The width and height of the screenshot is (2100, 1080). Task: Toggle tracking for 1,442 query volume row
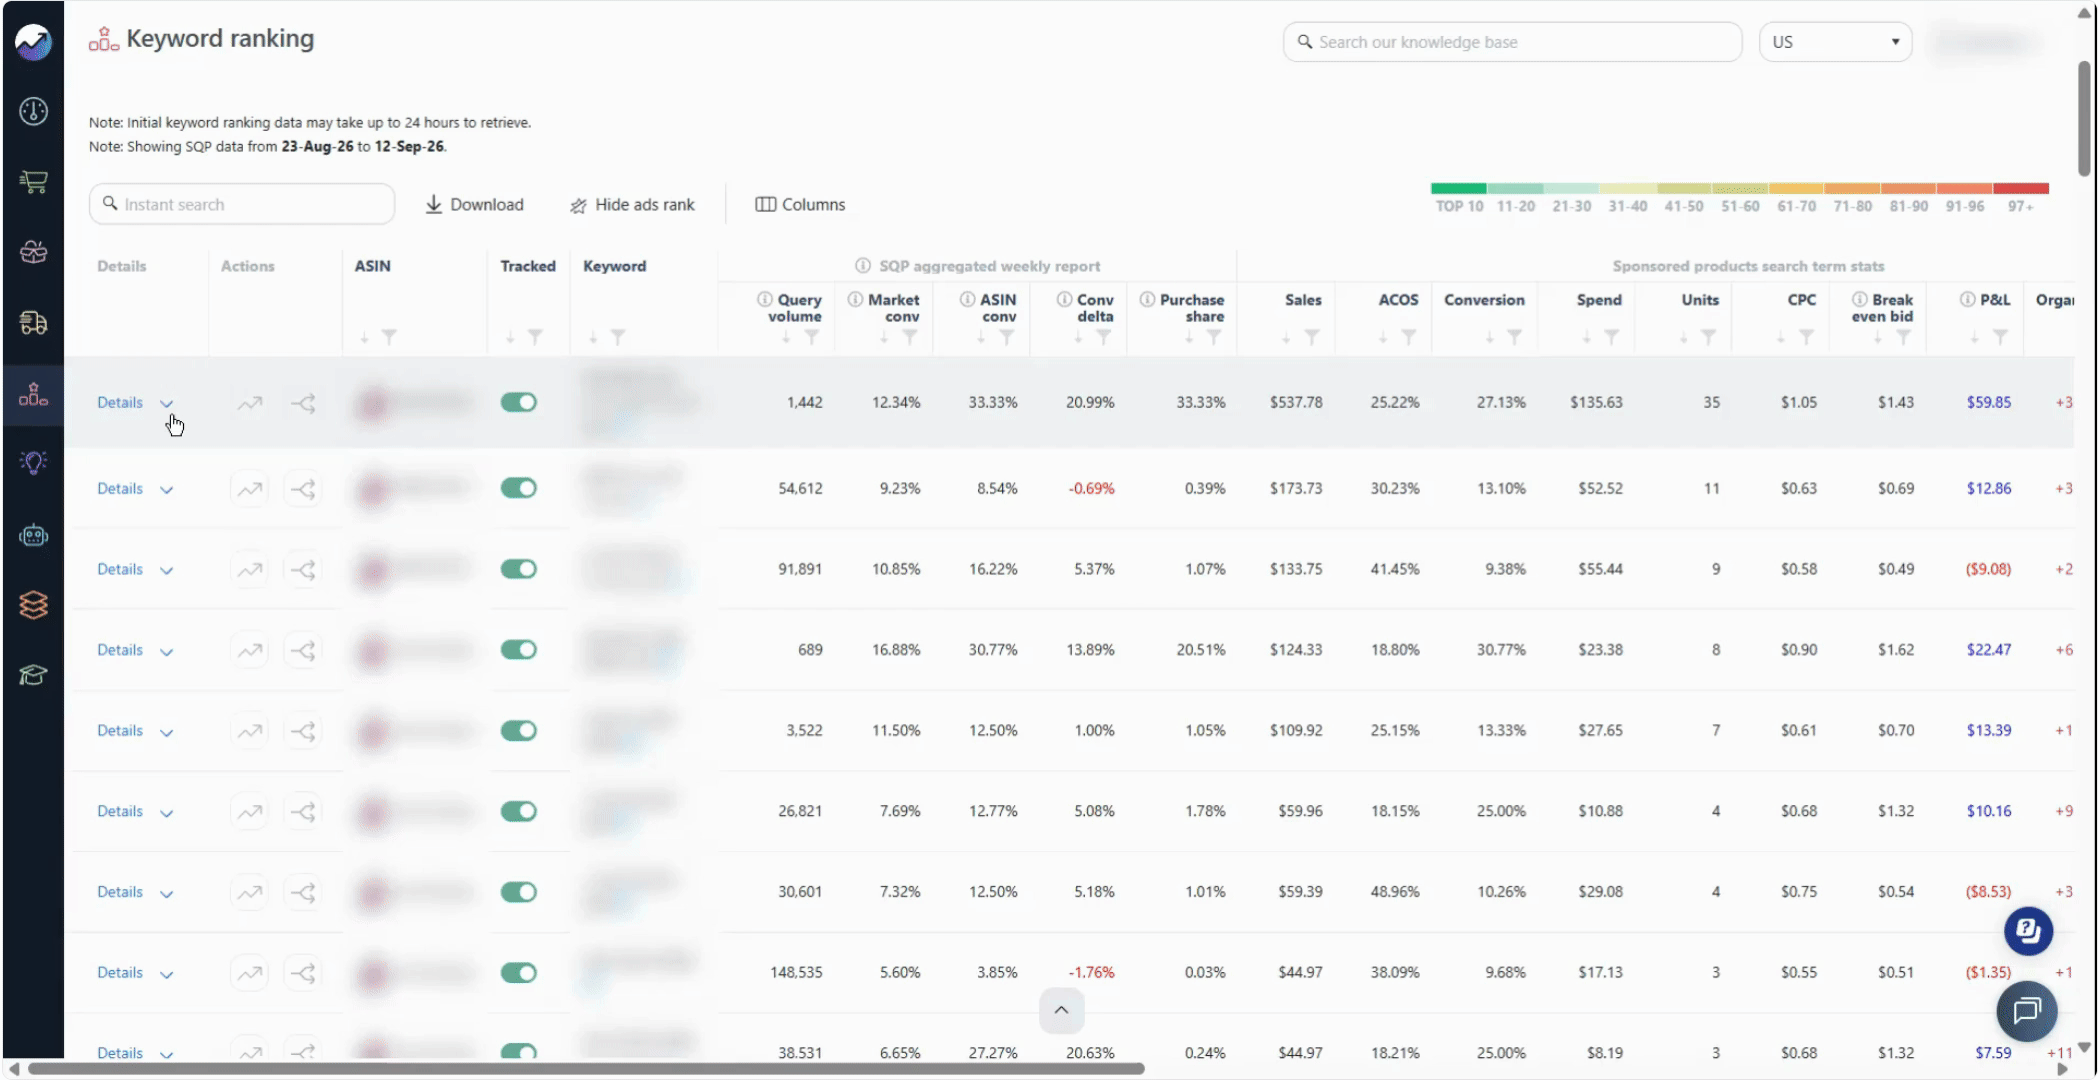click(x=519, y=402)
